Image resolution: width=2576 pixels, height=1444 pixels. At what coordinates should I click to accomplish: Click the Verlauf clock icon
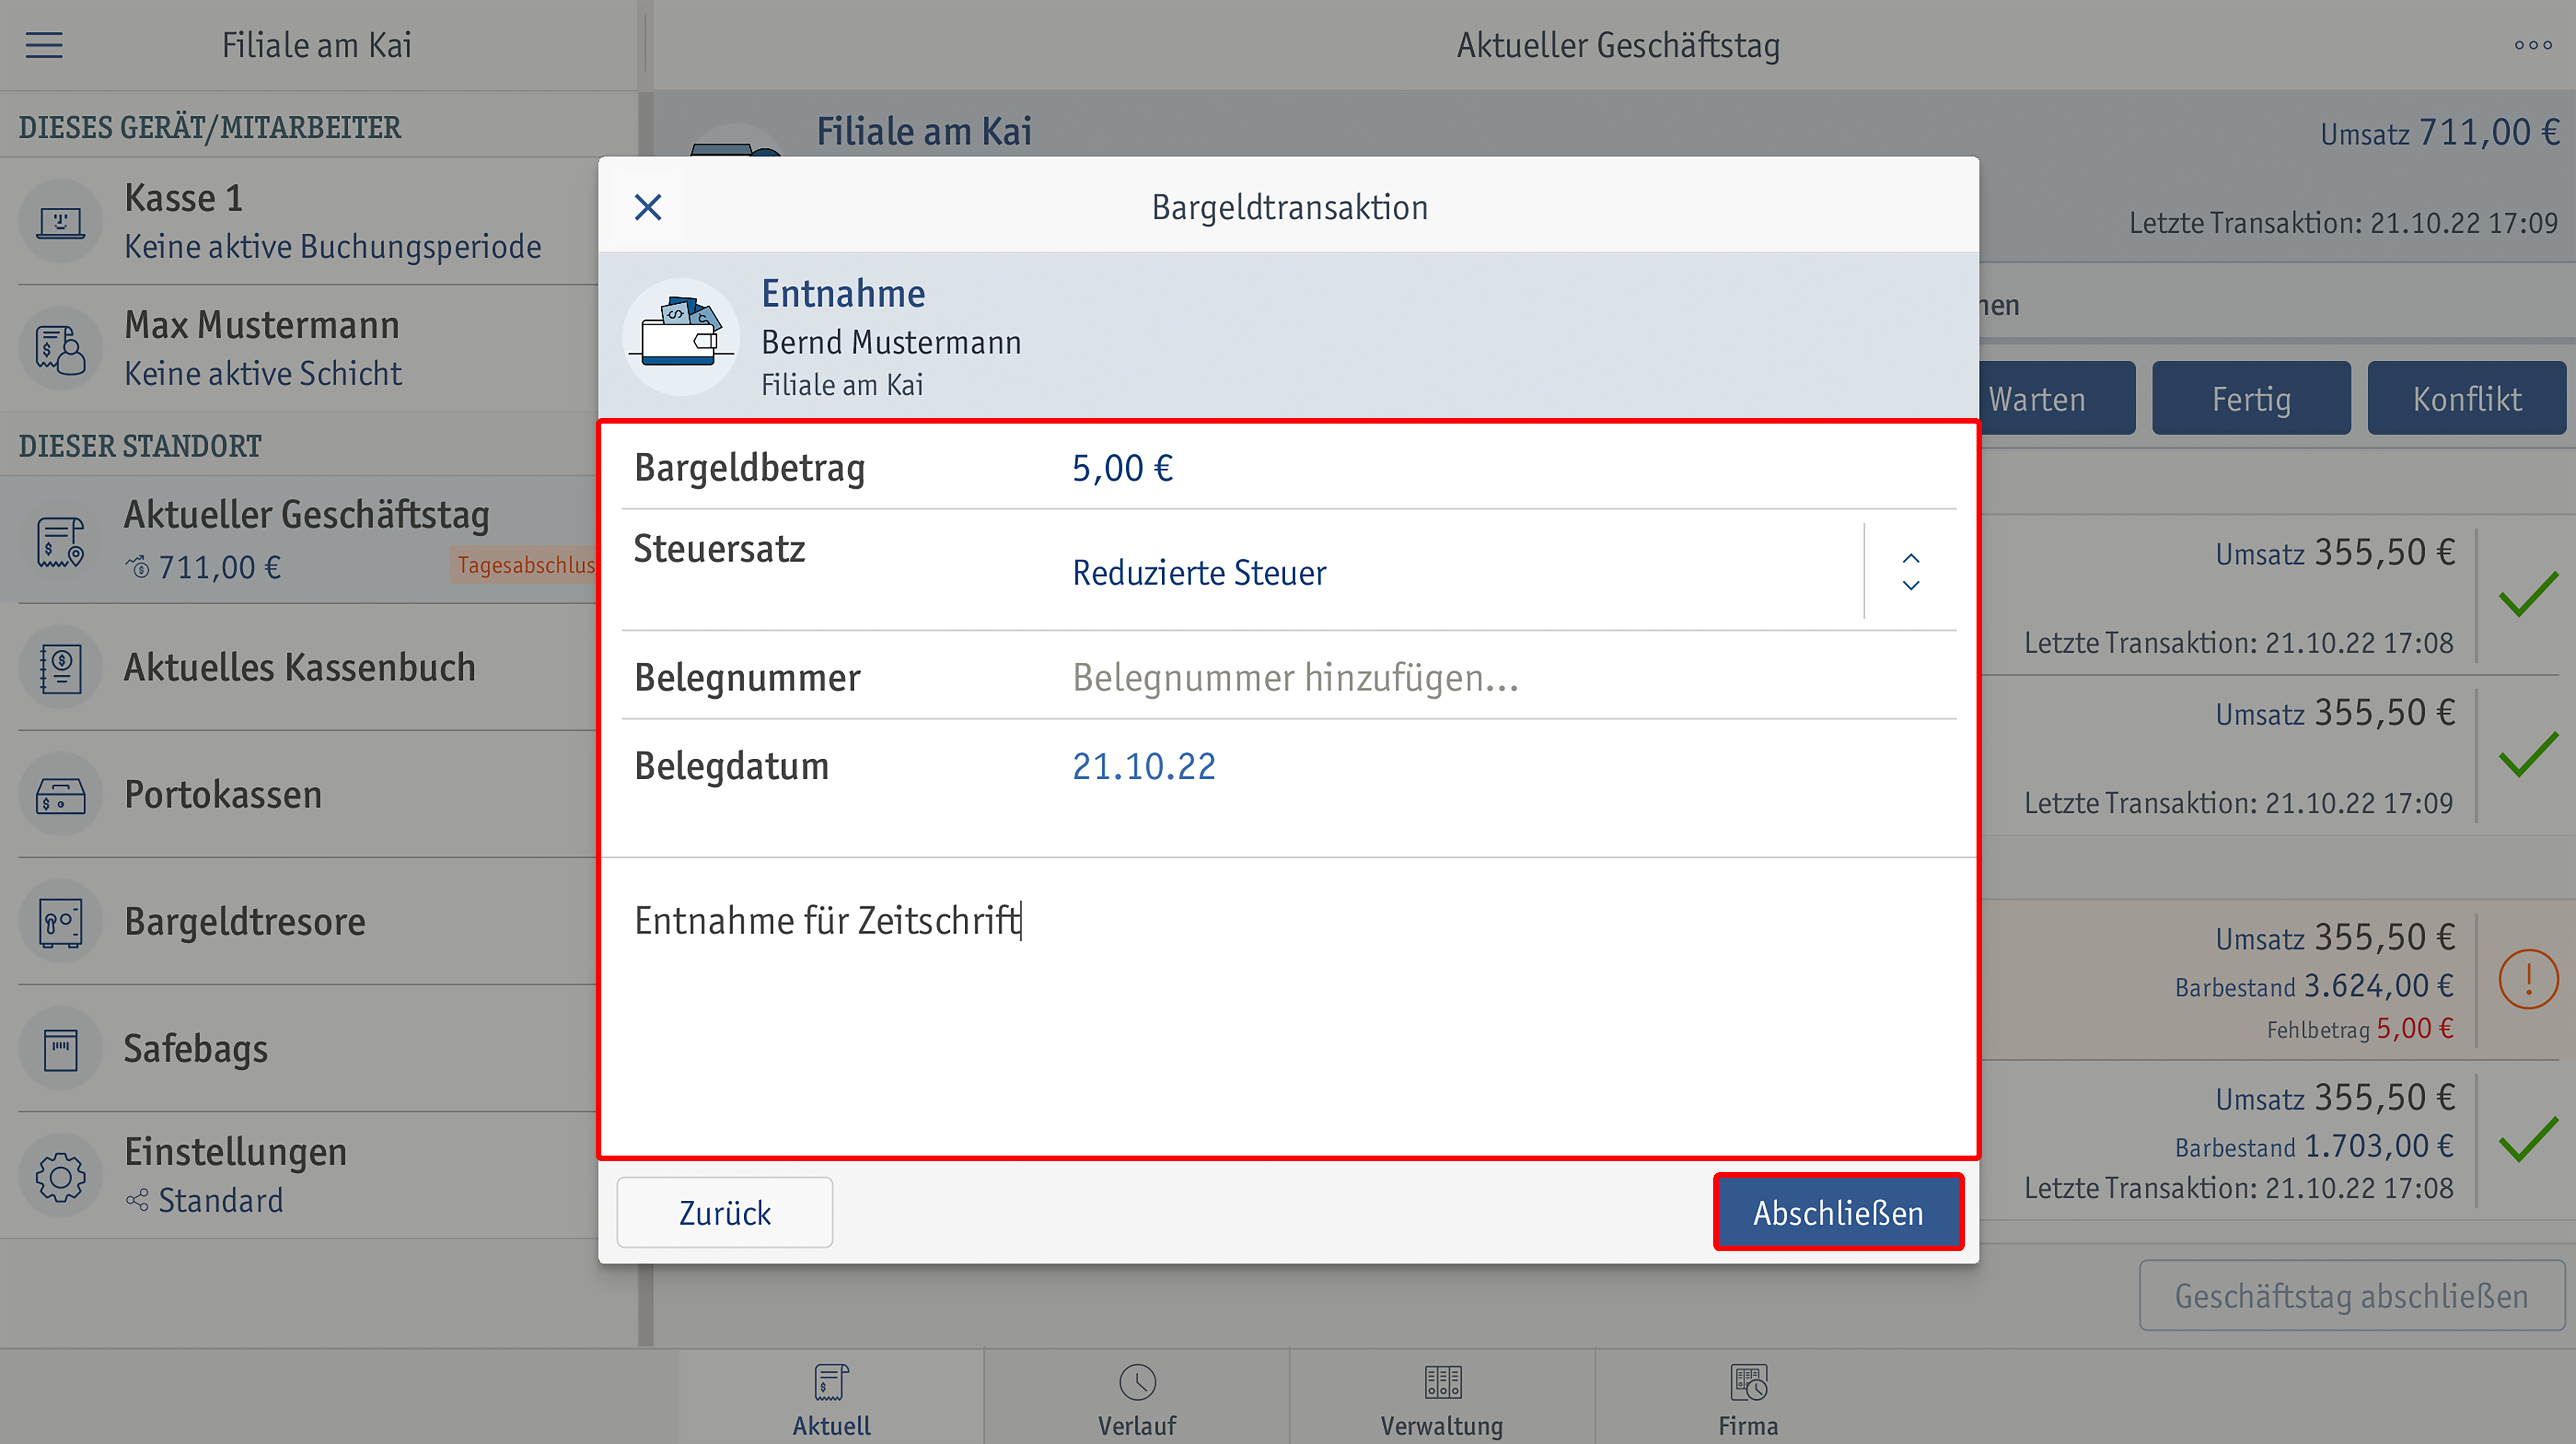[x=1137, y=1383]
